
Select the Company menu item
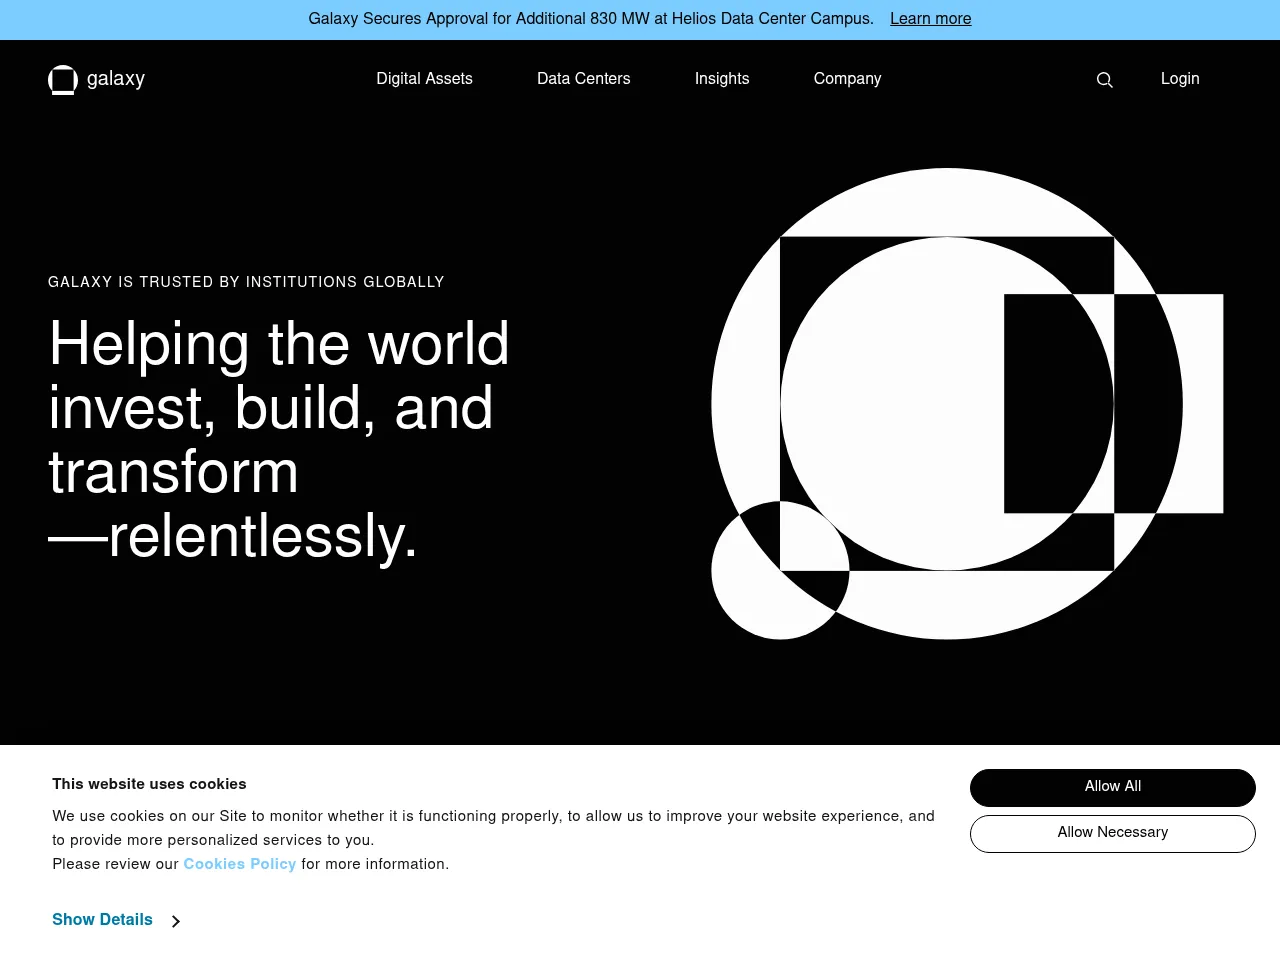click(x=847, y=79)
